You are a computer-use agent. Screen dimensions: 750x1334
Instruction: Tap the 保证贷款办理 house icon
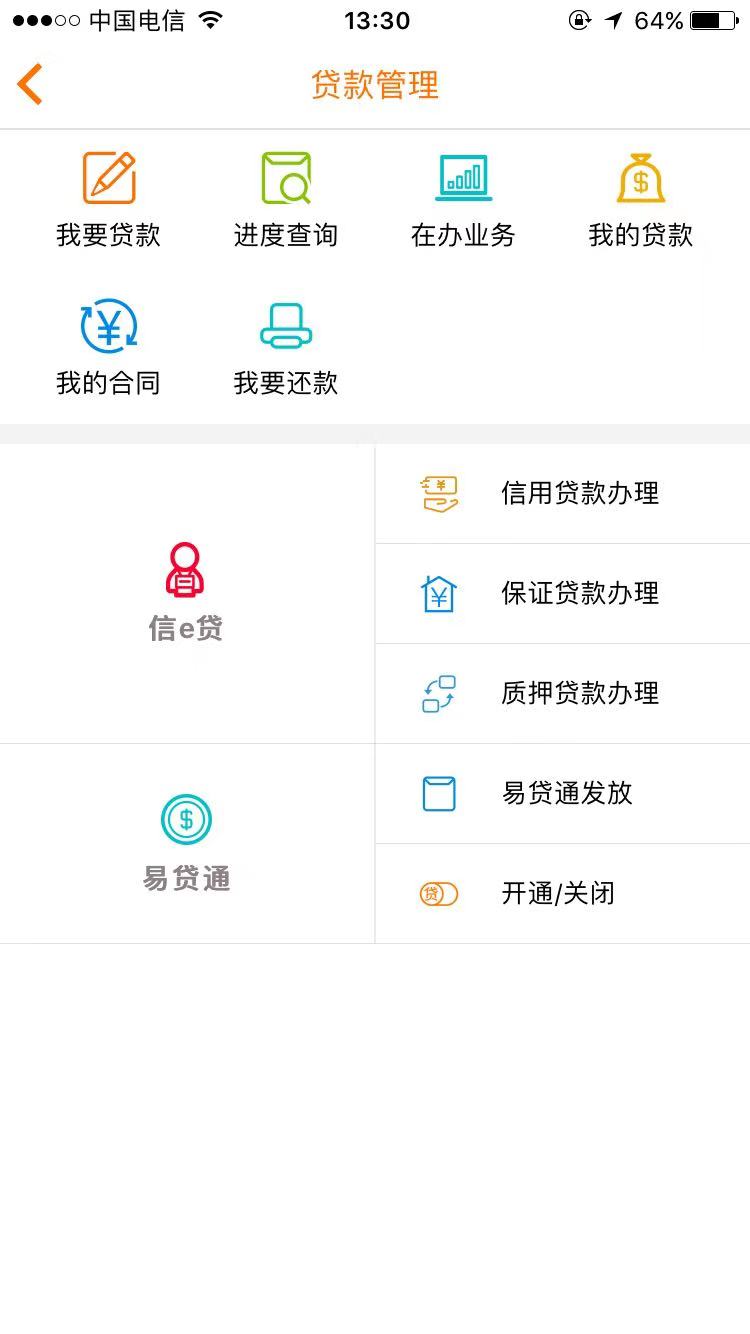coord(439,594)
